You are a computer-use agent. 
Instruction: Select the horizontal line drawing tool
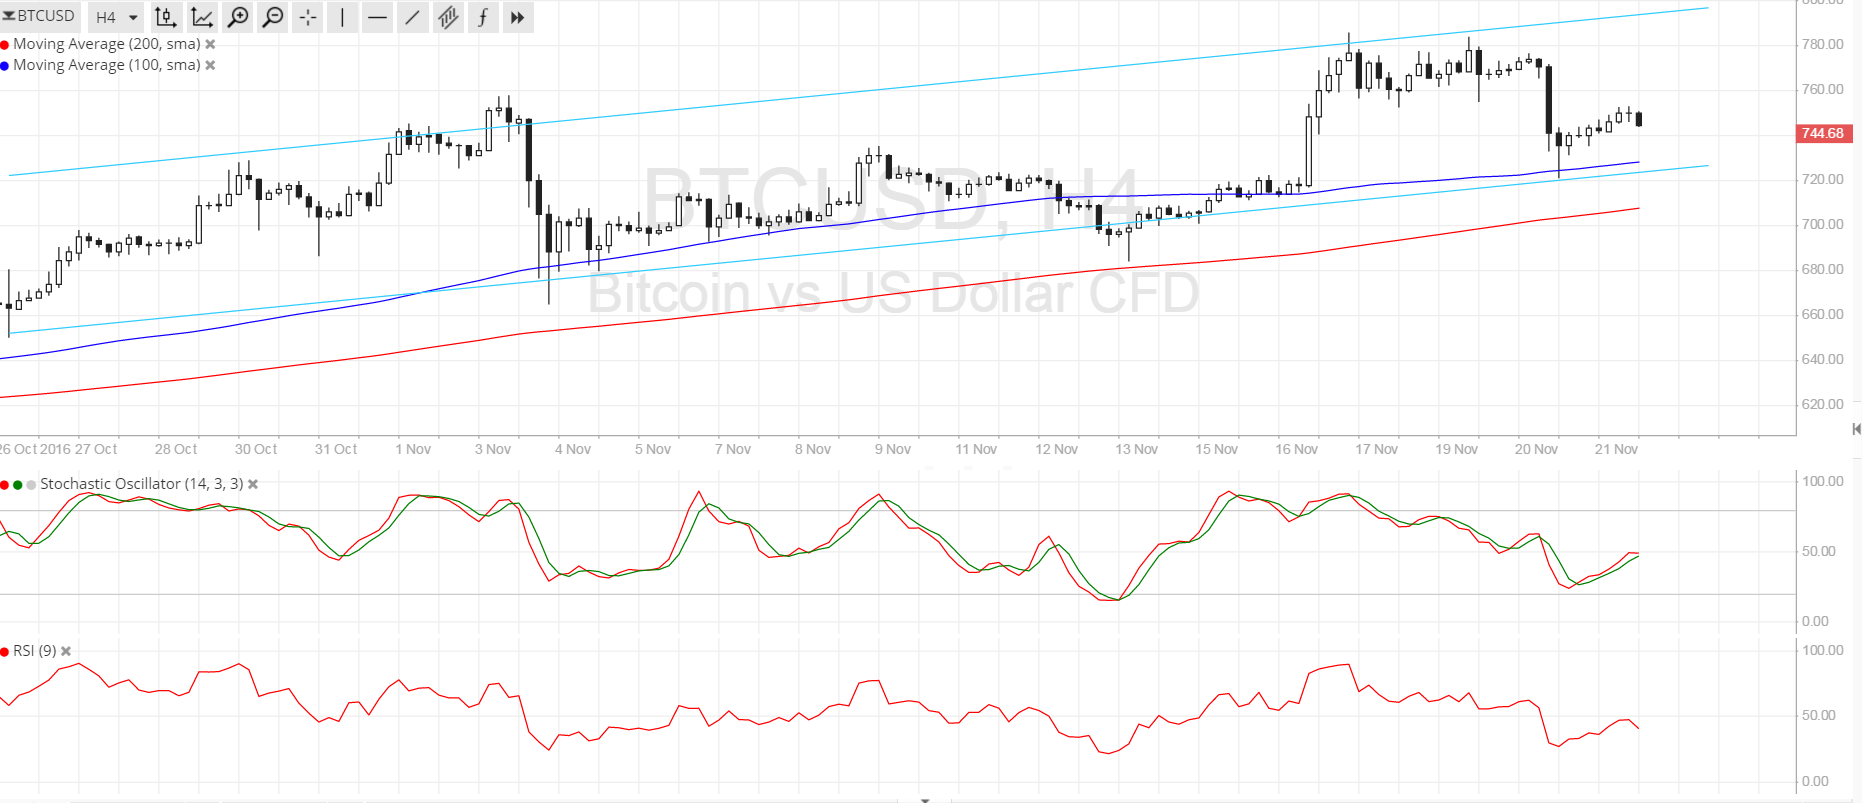click(377, 17)
